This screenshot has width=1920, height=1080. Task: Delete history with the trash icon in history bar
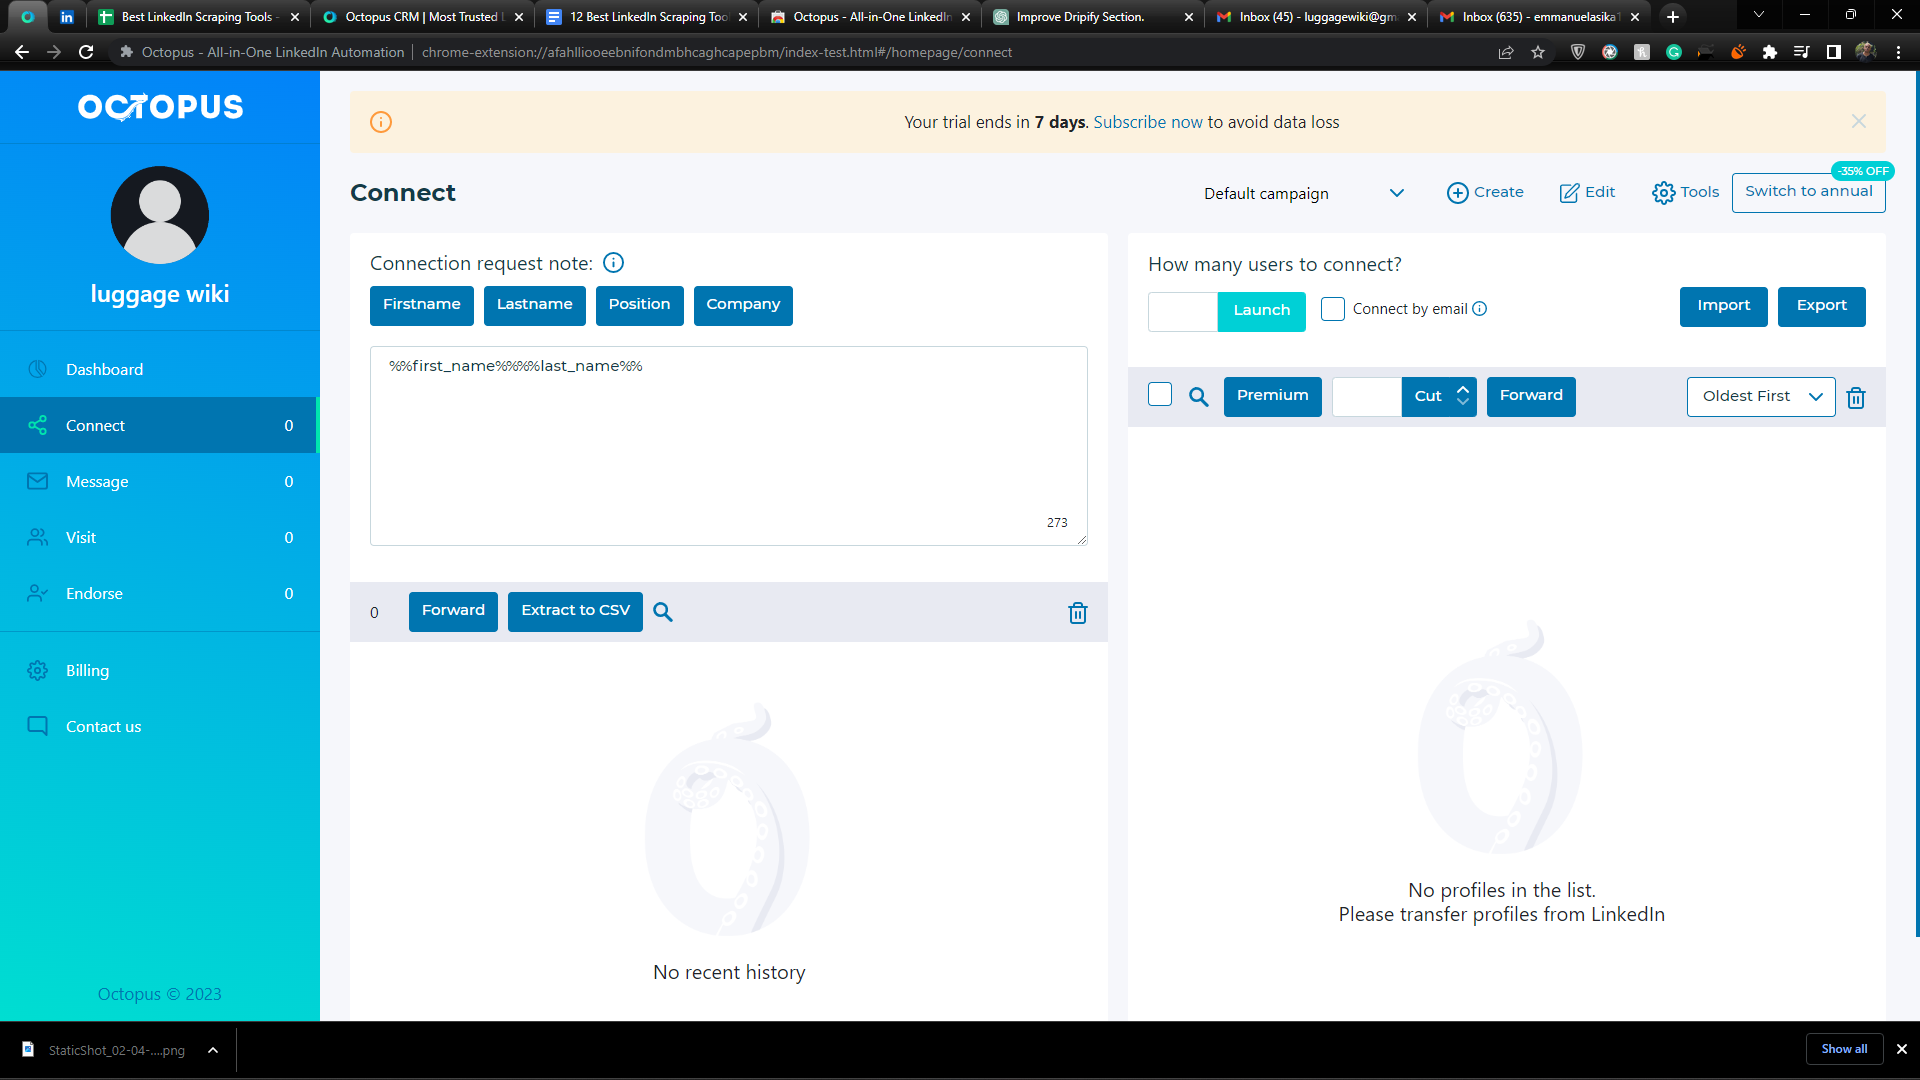coord(1078,613)
